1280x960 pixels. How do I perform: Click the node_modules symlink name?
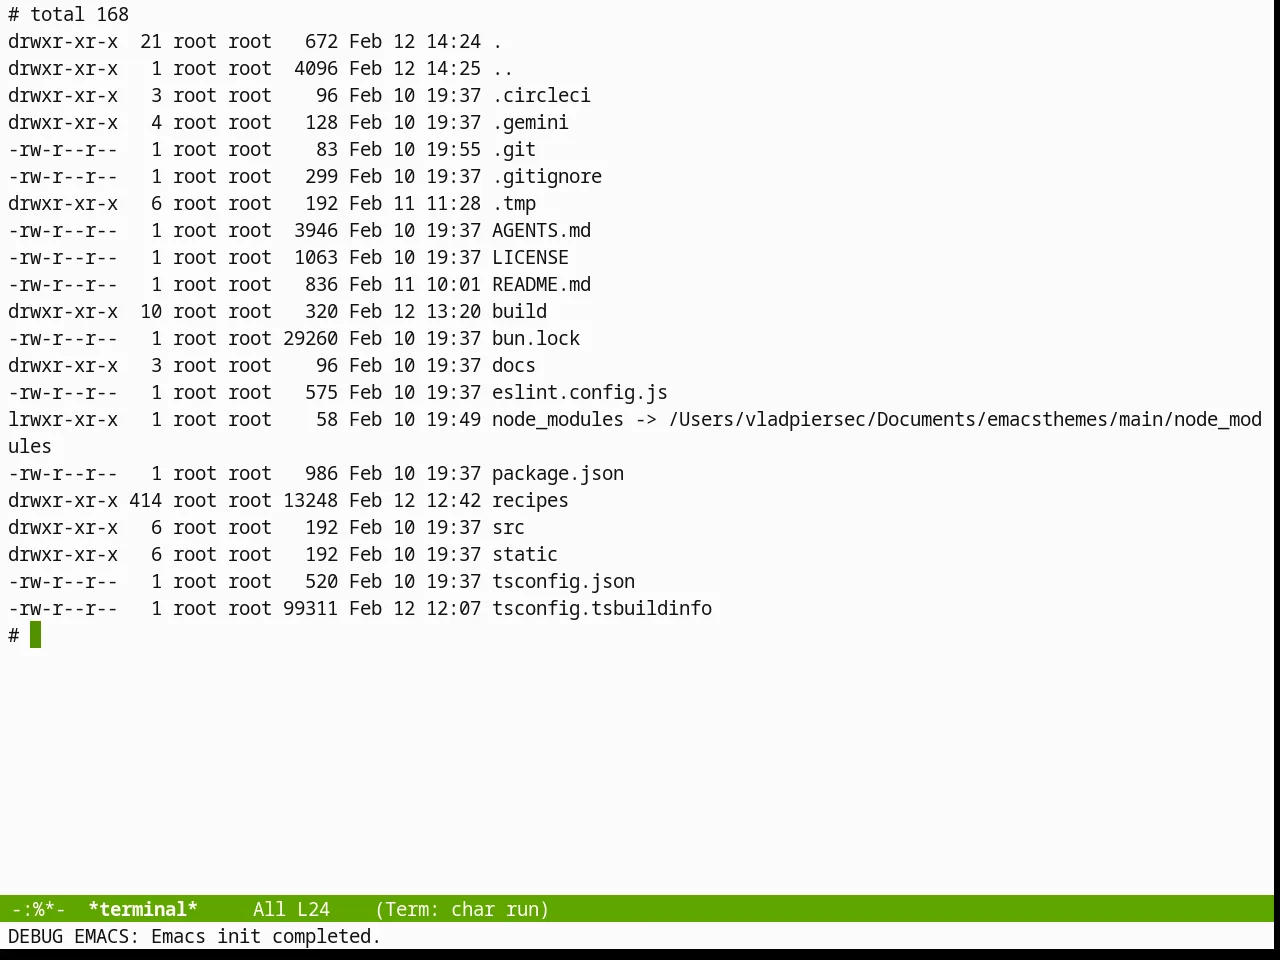[x=558, y=419]
